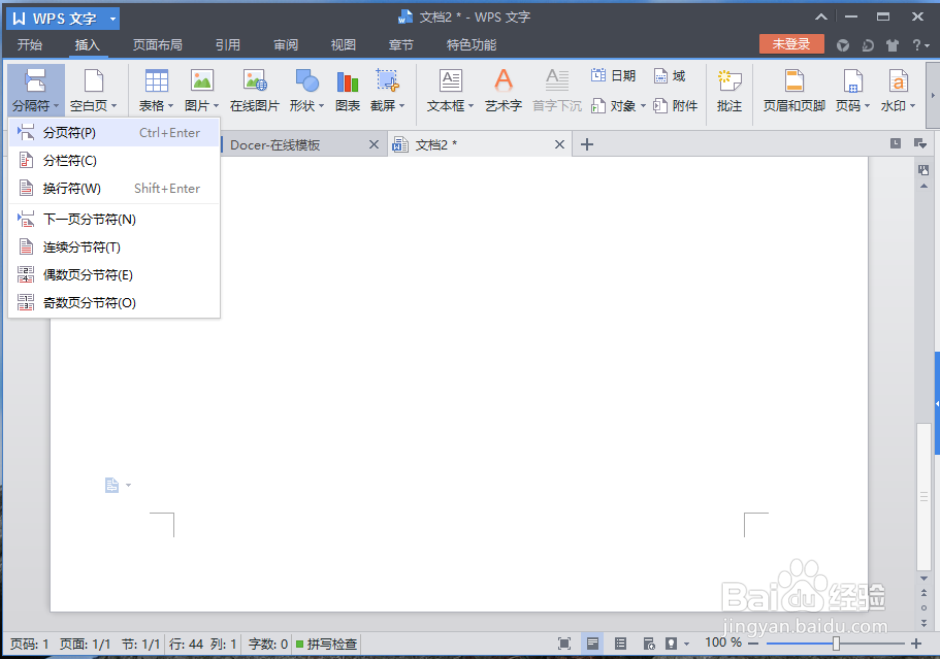Expand the 文本框 dropdown arrow
The image size is (940, 659).
tap(471, 106)
